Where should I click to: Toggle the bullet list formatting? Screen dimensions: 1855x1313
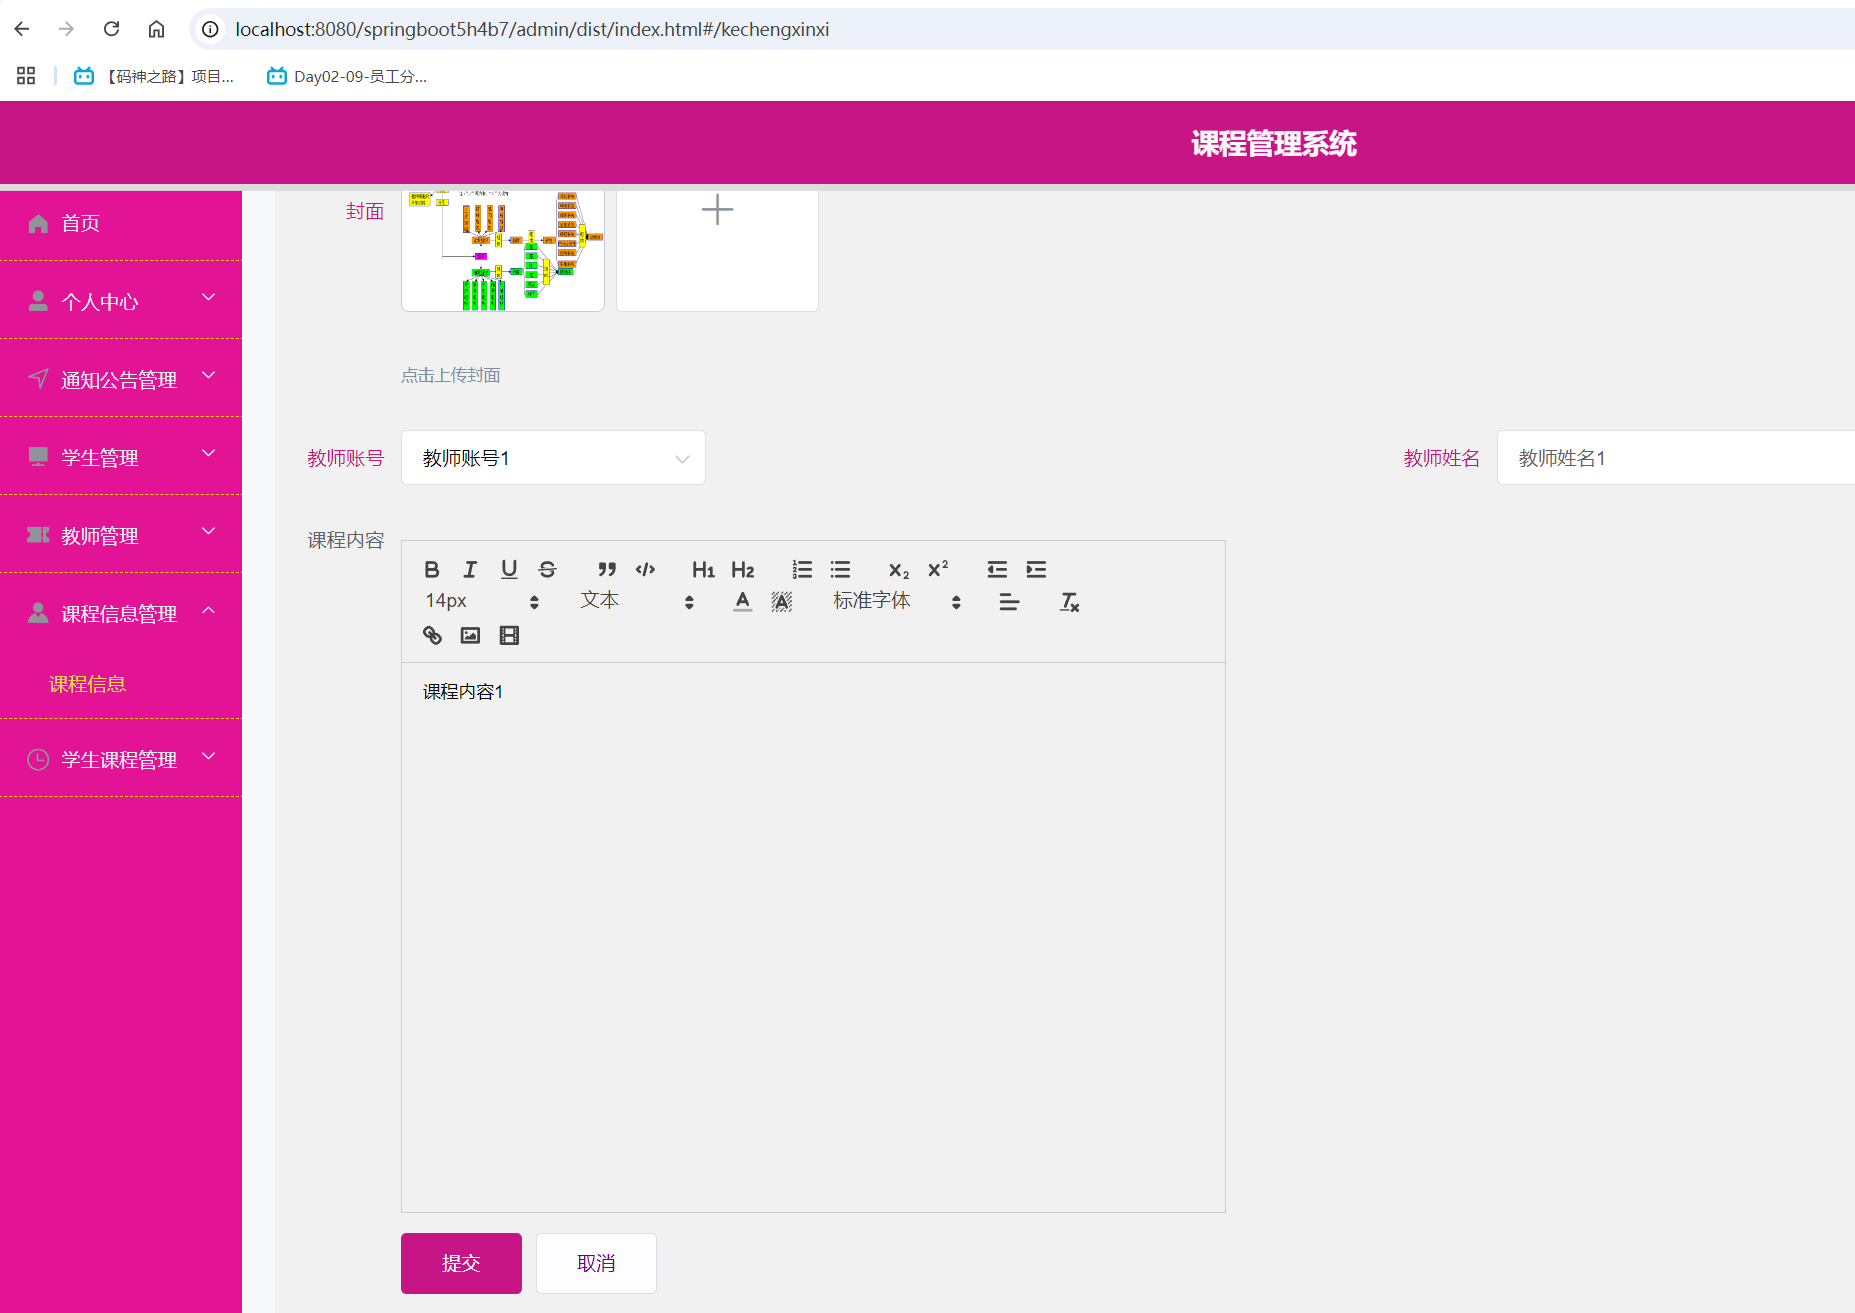point(840,569)
